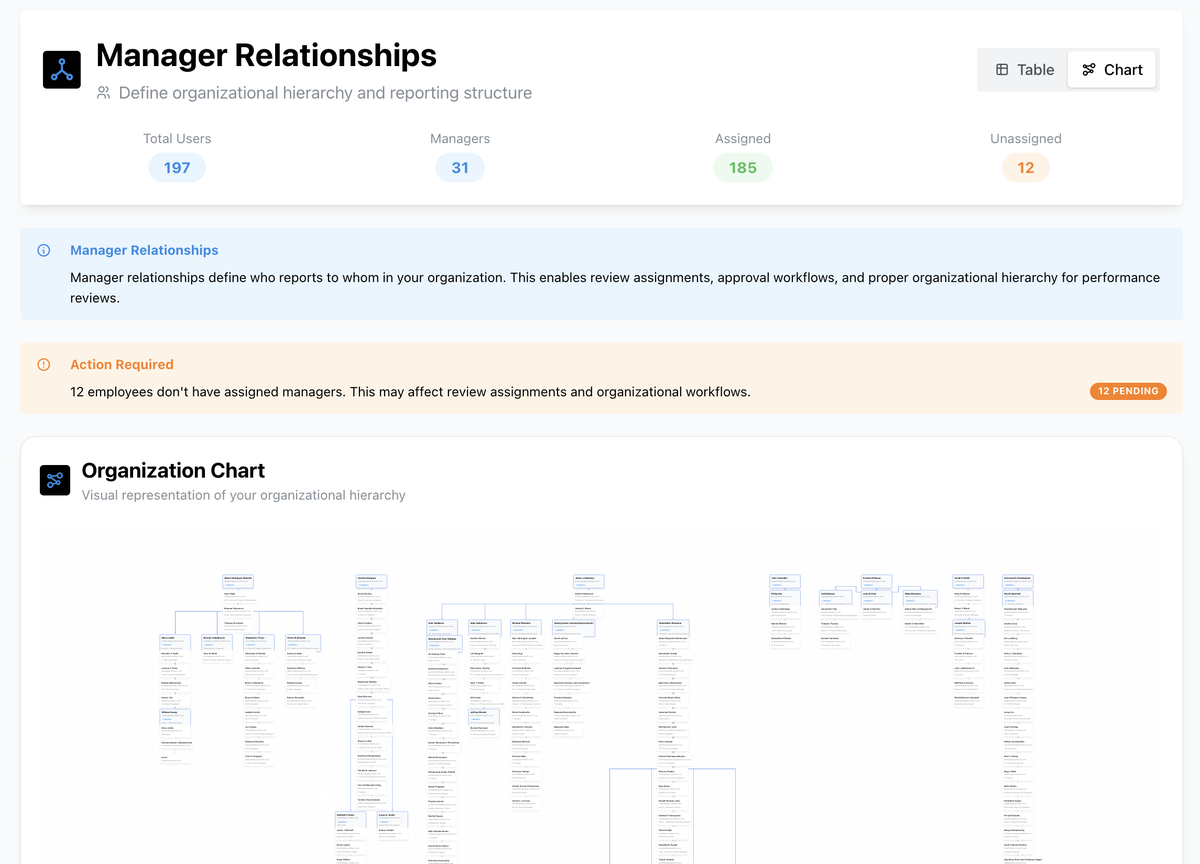Viewport: 1200px width, 864px height.
Task: Click the Unassigned count badge 12
Action: click(x=1026, y=168)
